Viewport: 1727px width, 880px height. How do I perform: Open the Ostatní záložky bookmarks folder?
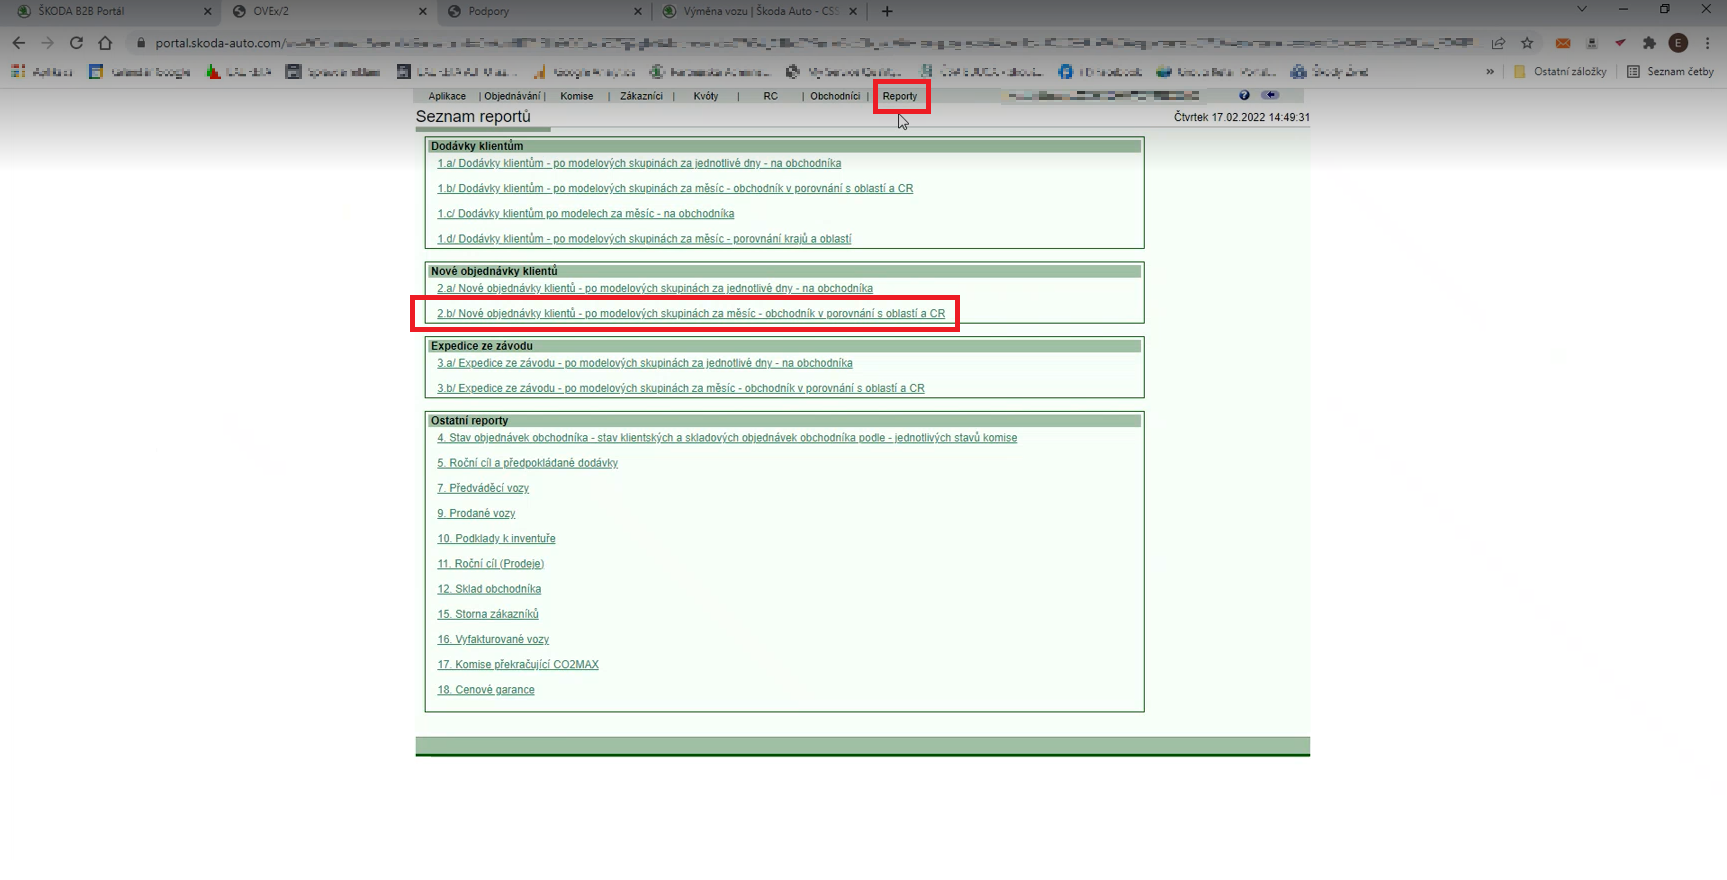[1560, 72]
